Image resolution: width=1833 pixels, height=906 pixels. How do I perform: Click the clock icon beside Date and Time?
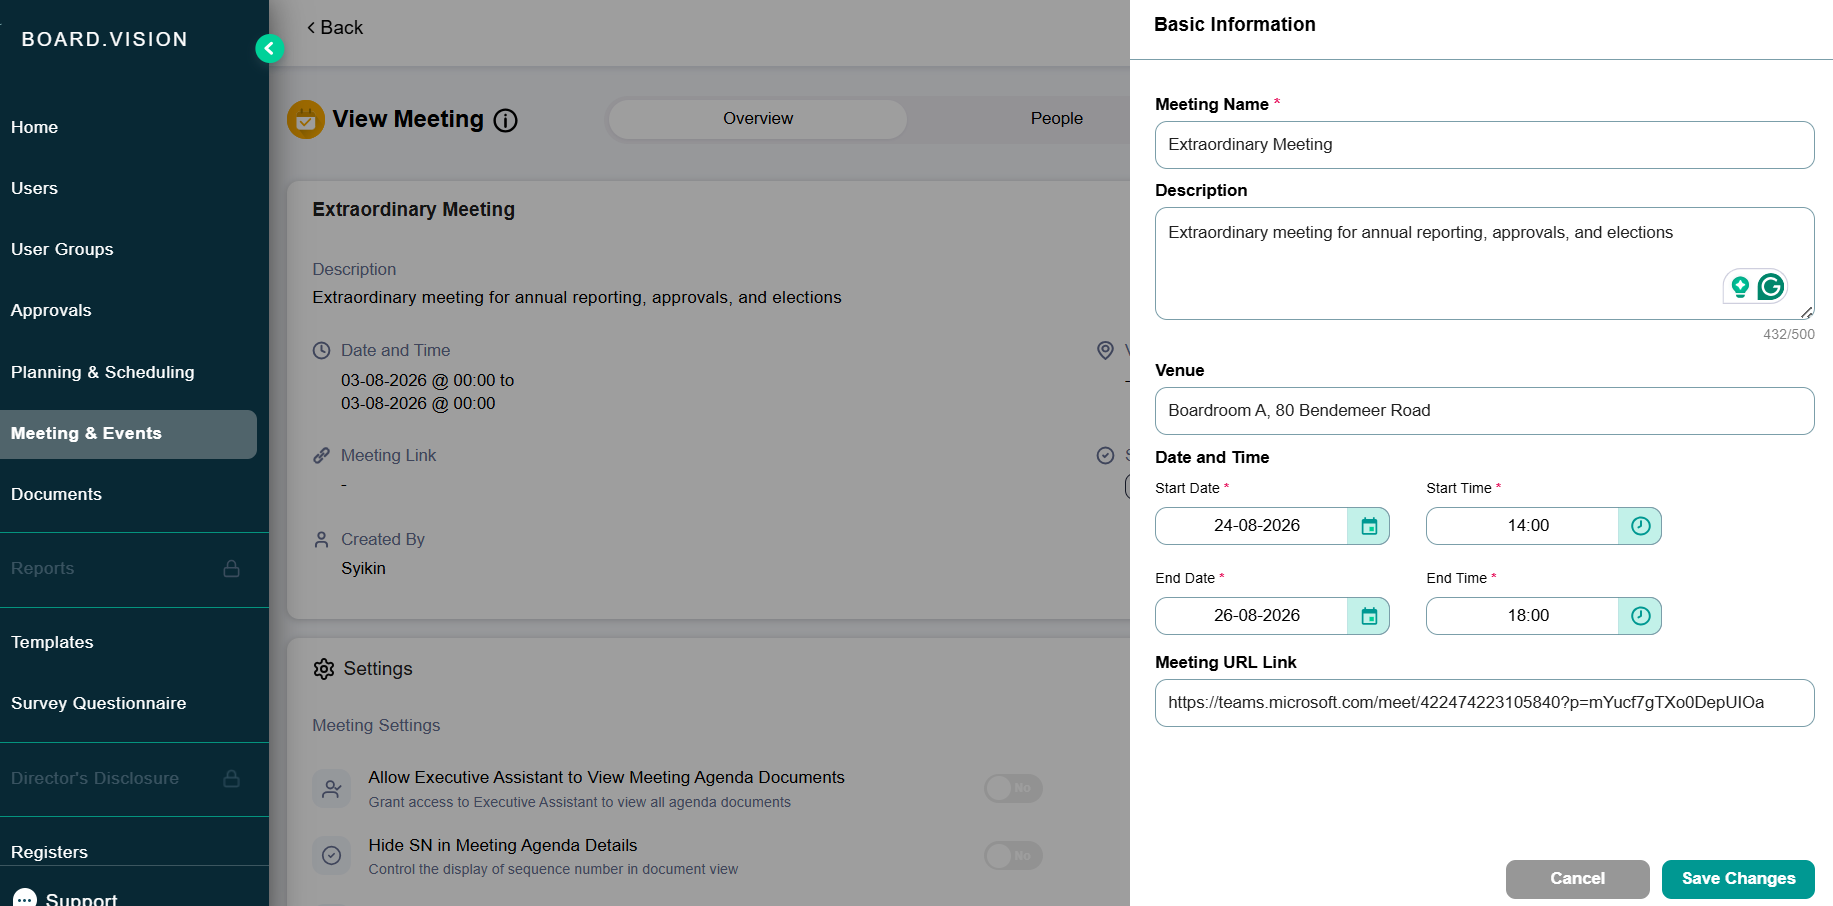[x=321, y=351]
